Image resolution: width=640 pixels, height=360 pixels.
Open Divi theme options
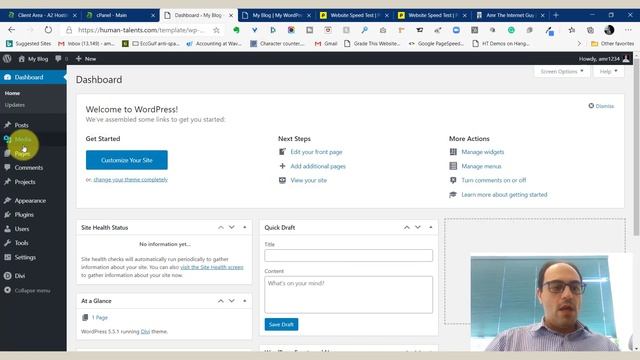pos(20,276)
